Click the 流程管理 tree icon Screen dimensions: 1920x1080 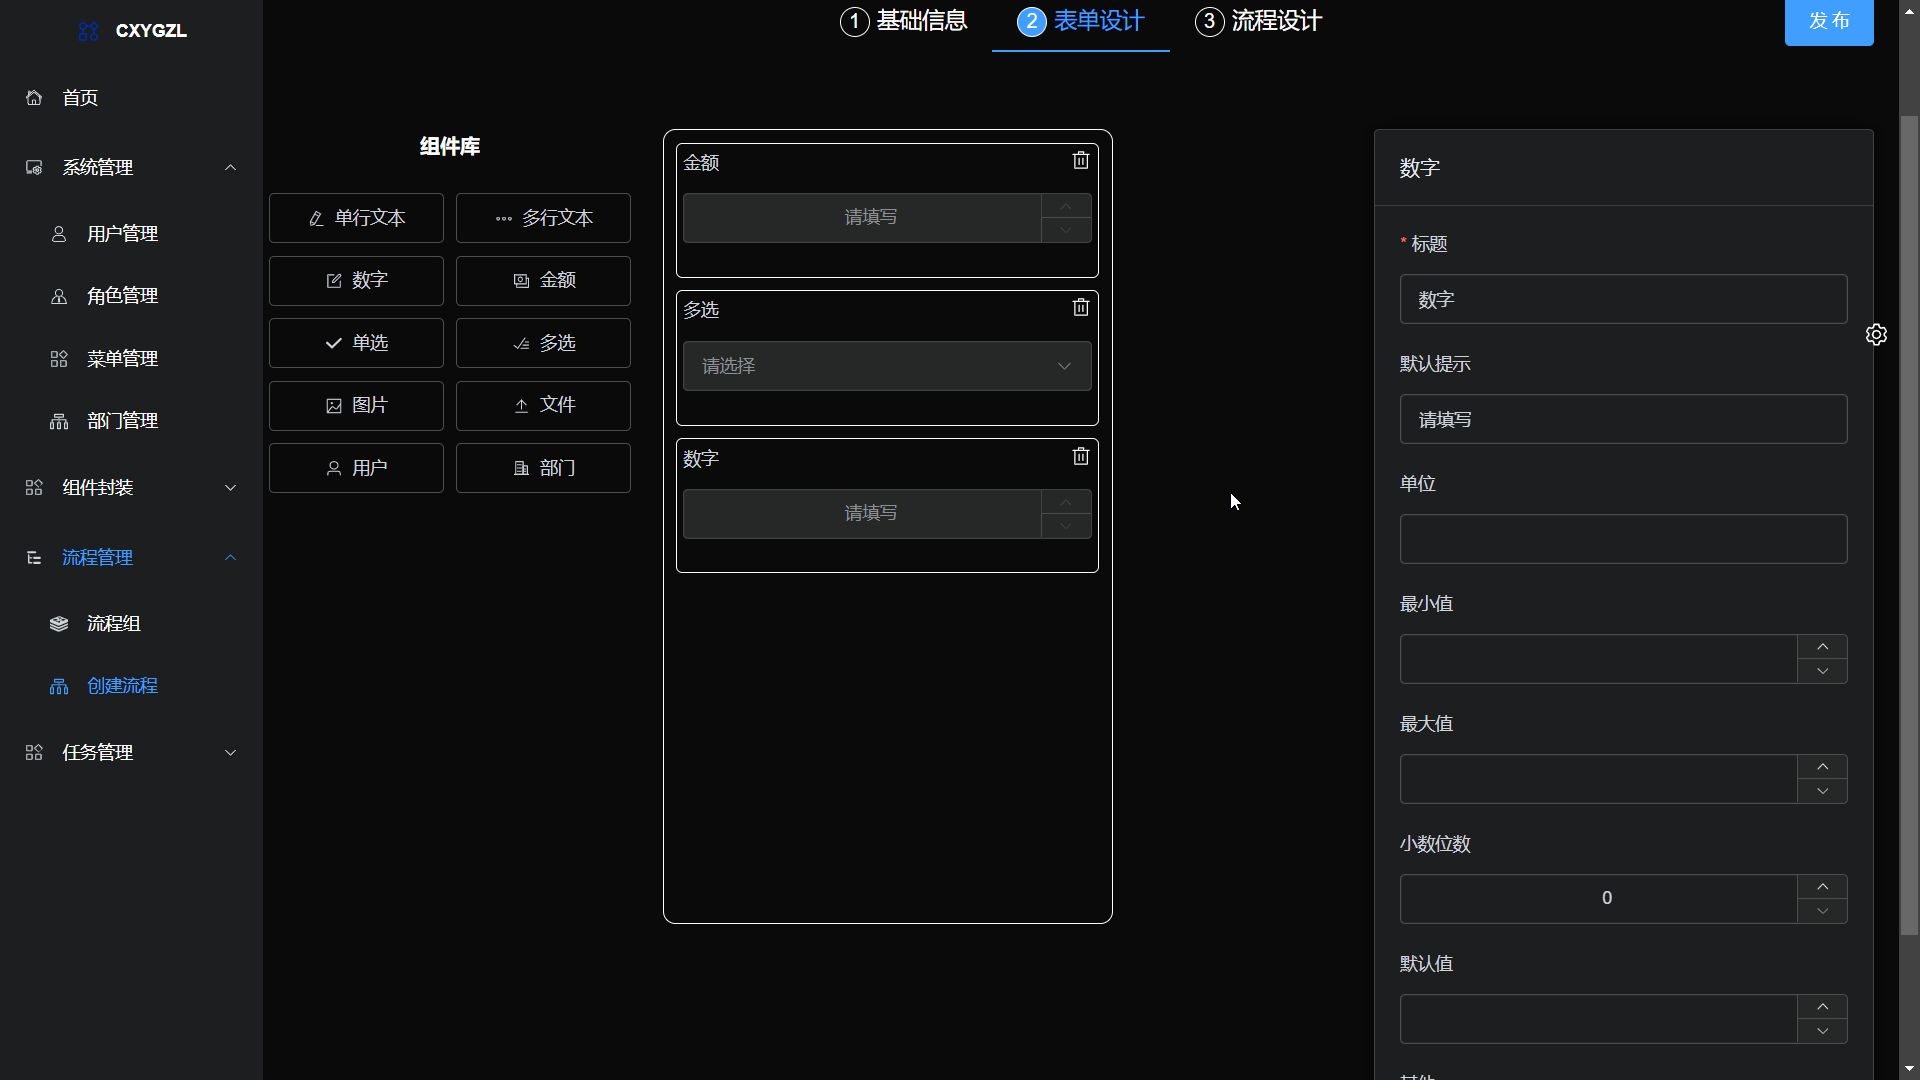pos(34,558)
